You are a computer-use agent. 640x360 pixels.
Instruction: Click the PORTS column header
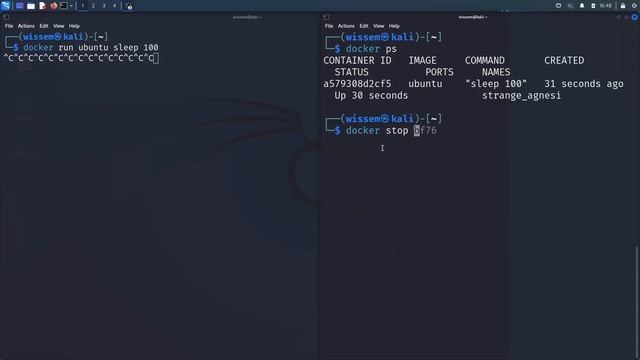click(x=439, y=72)
